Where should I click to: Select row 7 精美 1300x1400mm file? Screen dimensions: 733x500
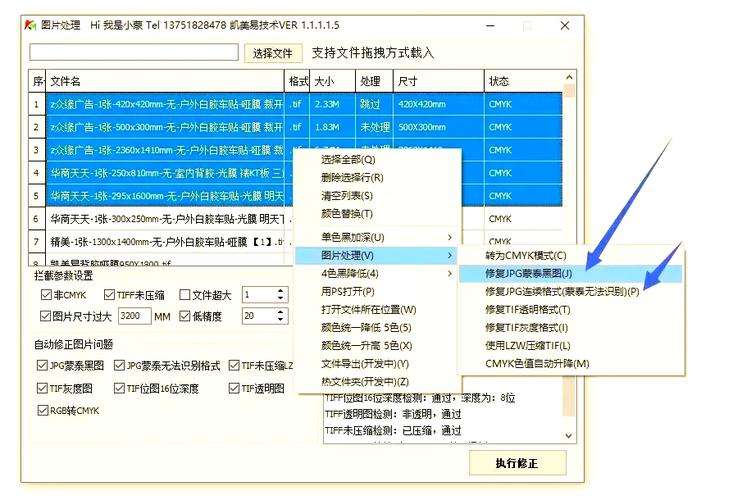pyautogui.click(x=166, y=242)
